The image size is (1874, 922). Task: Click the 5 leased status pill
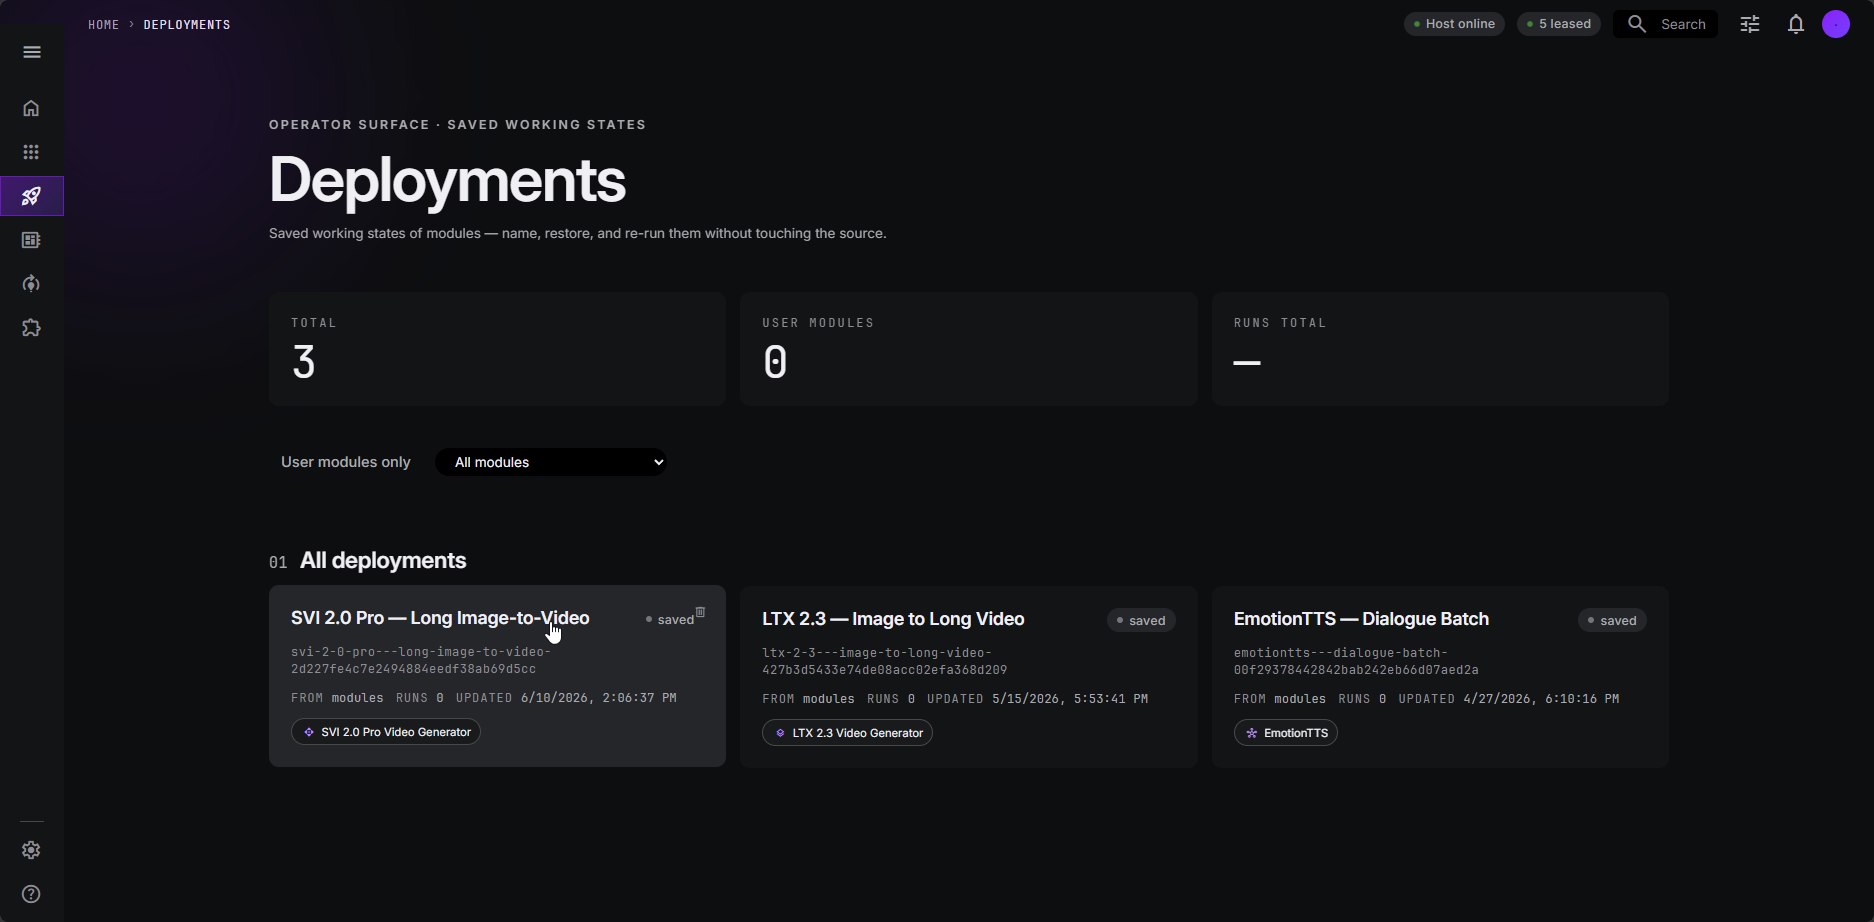coord(1558,24)
